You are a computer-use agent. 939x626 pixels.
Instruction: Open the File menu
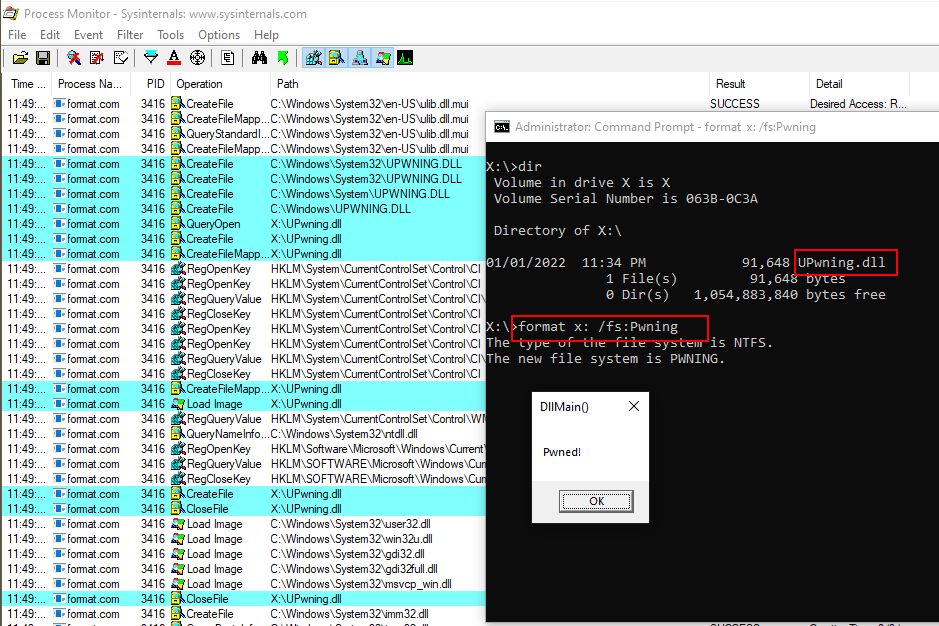pos(17,35)
